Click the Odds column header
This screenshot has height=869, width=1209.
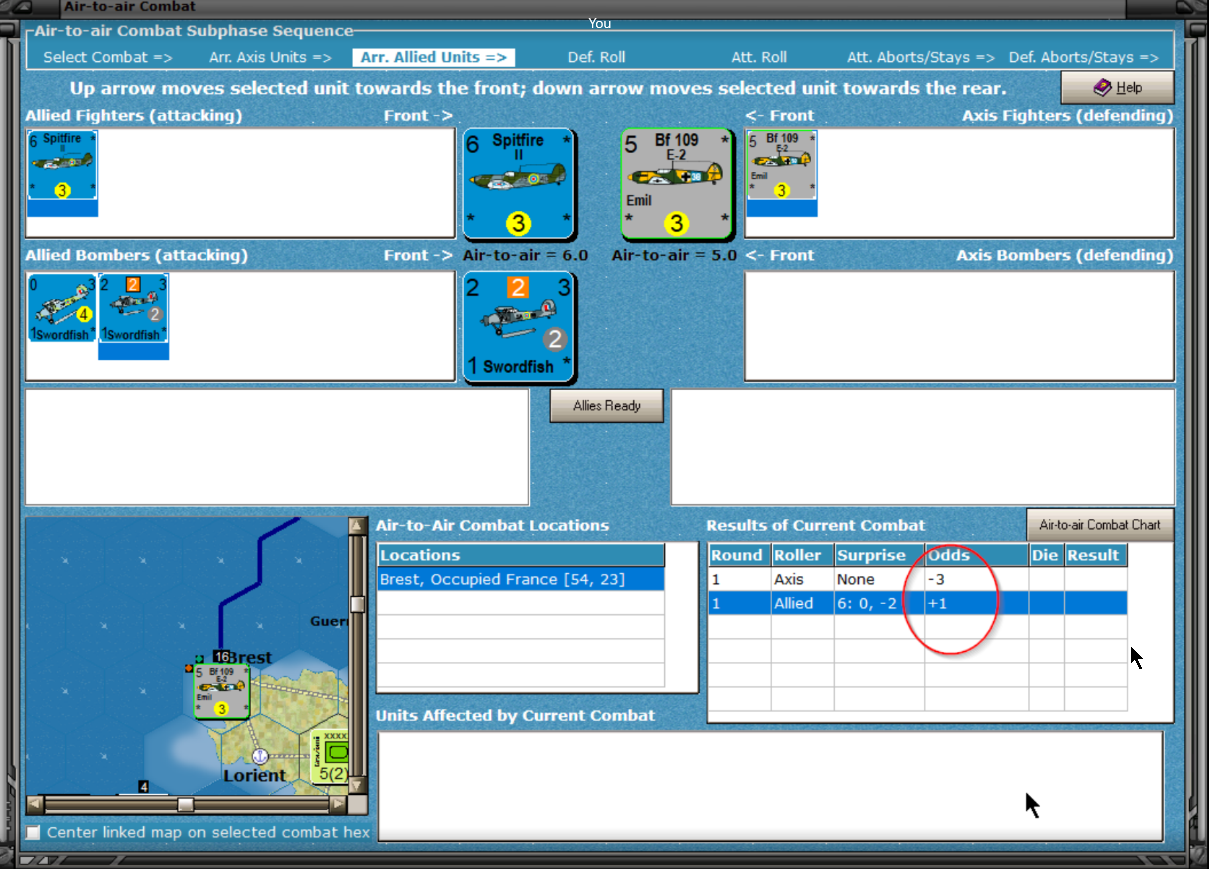(976, 555)
